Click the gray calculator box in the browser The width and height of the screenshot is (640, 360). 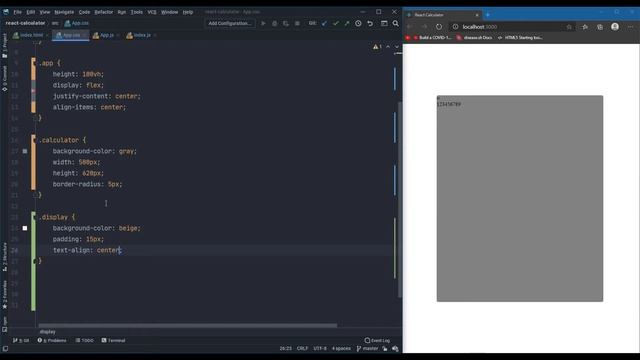tap(520, 199)
